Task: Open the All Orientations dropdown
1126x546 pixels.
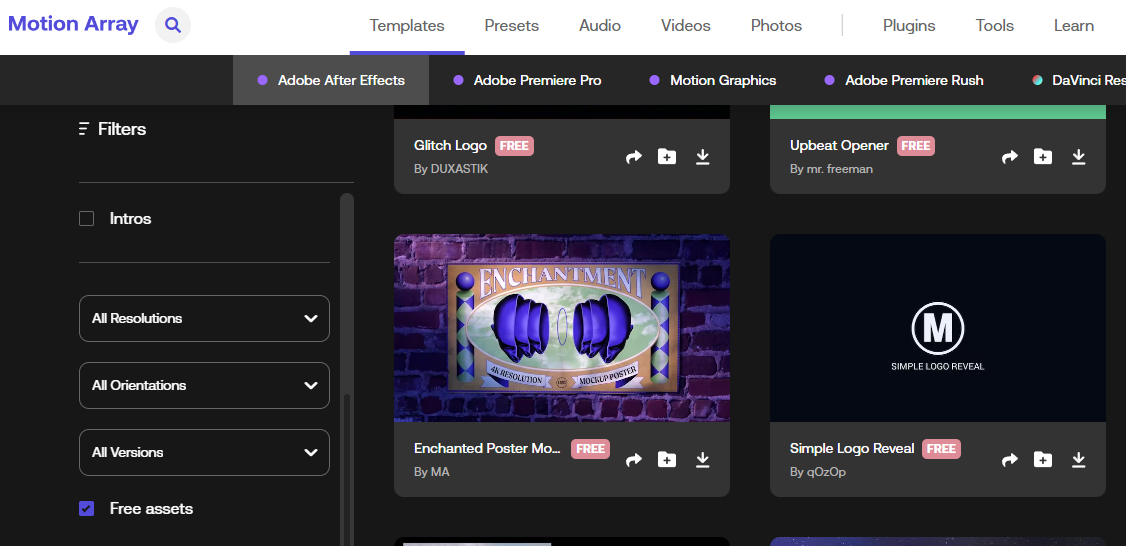Action: coord(204,385)
